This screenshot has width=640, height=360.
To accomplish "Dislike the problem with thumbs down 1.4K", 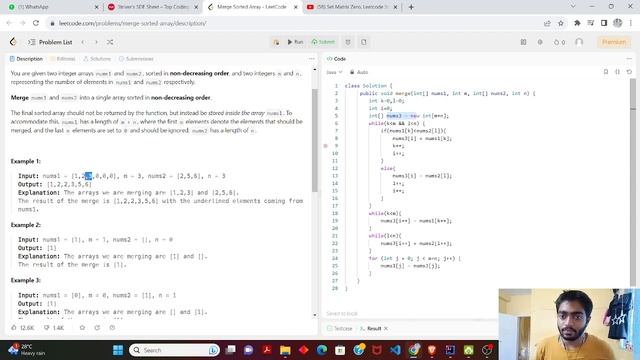I will point(54,328).
